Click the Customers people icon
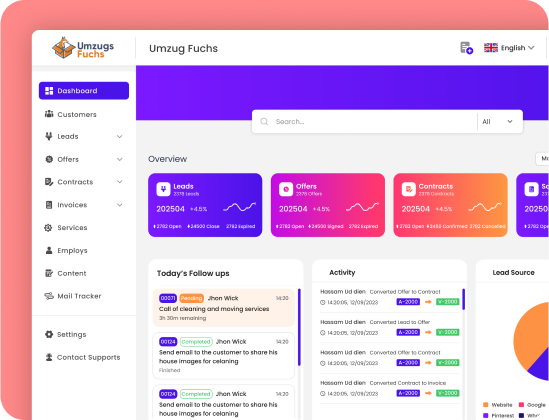549x420 pixels. (x=49, y=114)
